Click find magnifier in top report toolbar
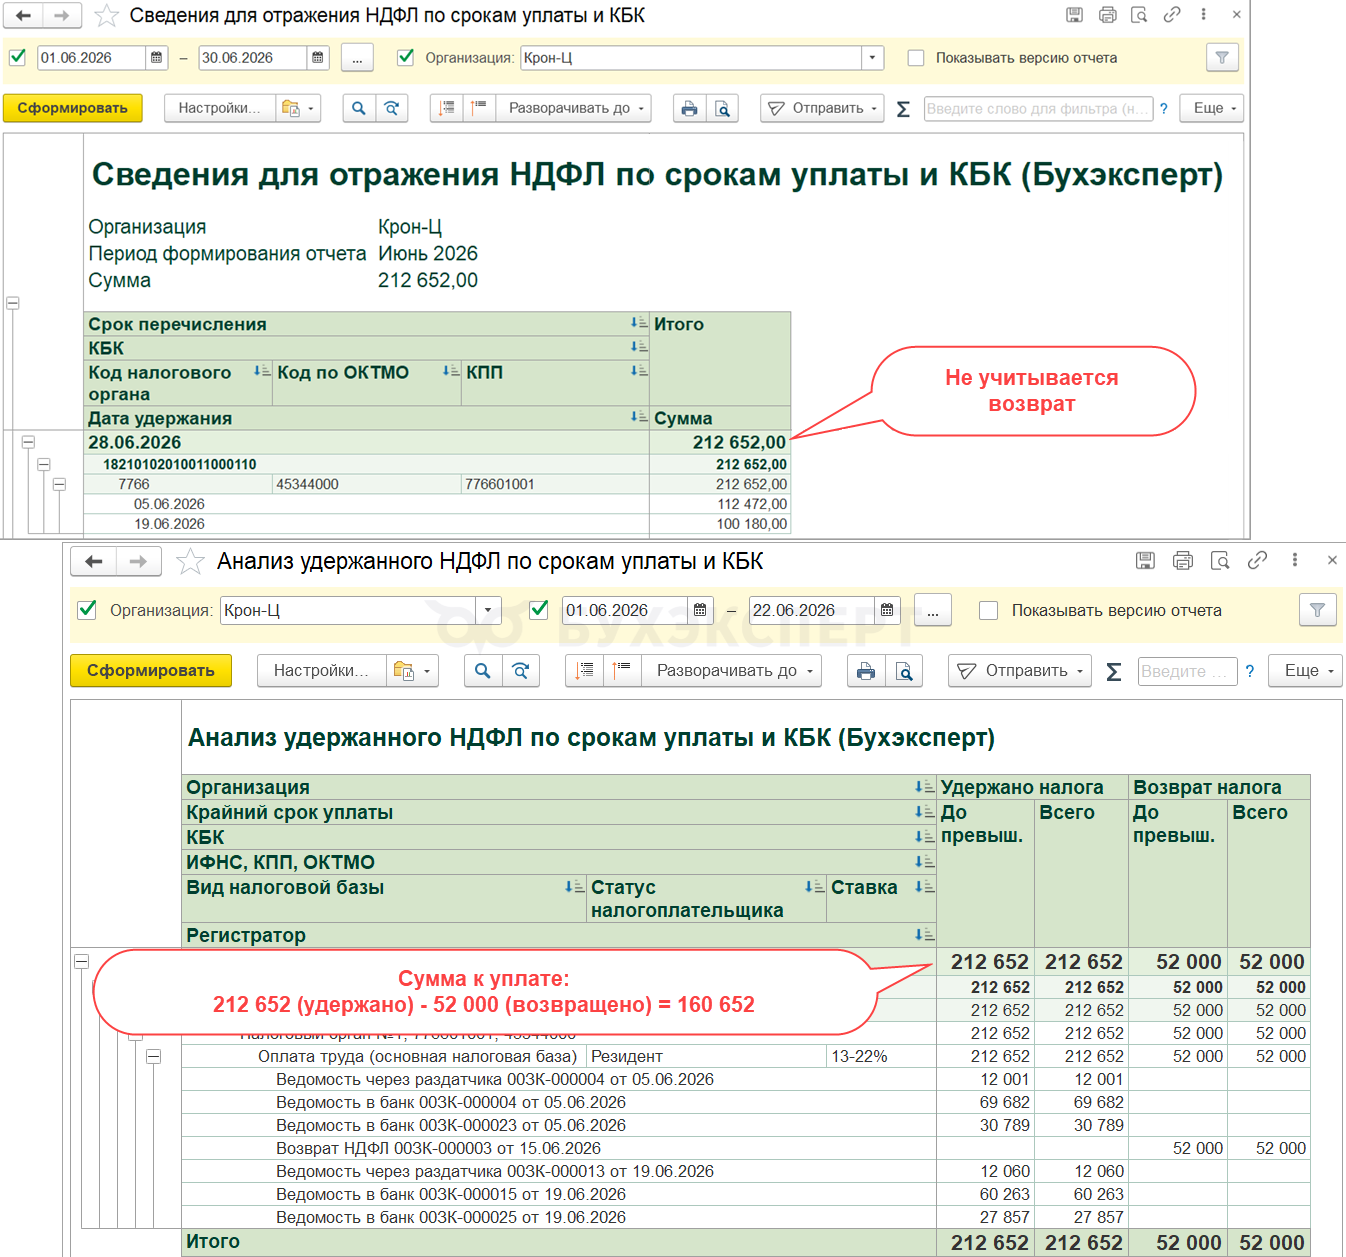Screen dimensions: 1346x1257 pyautogui.click(x=359, y=108)
